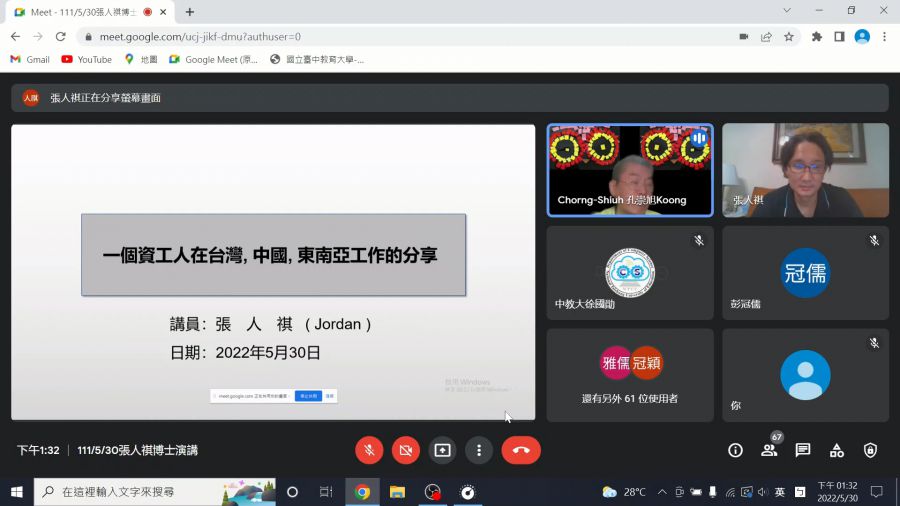Toggle the browser side panel icon
900x506 pixels.
pyautogui.click(x=839, y=36)
